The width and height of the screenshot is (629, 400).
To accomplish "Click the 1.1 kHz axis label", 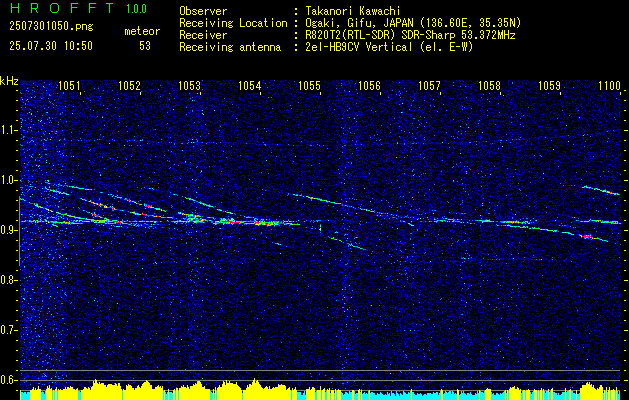I will coord(9,130).
